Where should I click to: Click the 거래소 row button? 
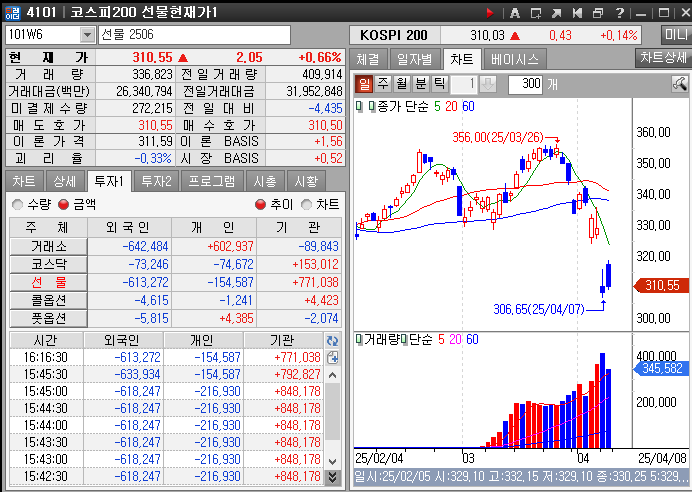(x=49, y=246)
